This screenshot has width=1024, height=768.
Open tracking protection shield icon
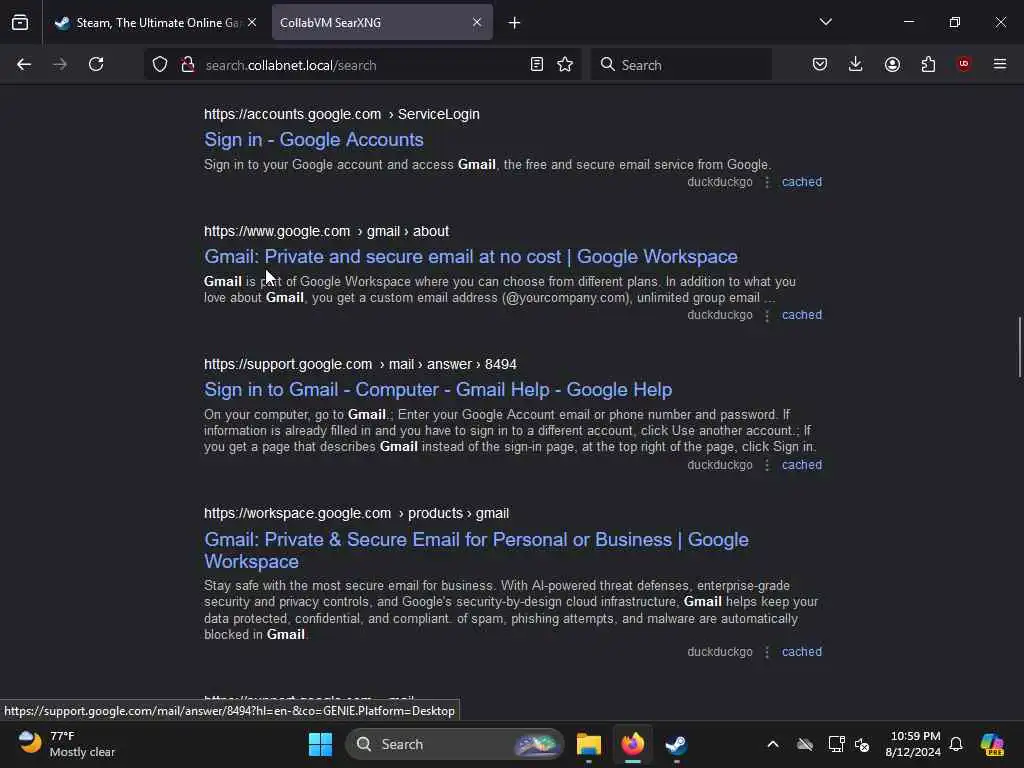click(160, 65)
